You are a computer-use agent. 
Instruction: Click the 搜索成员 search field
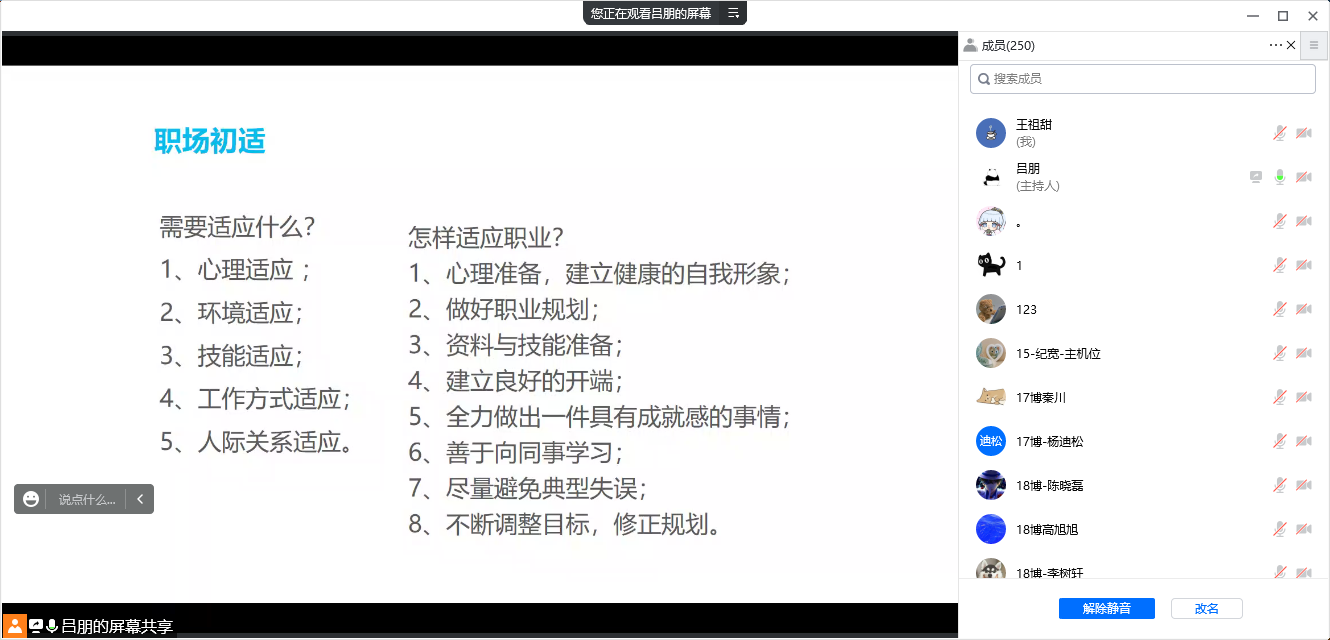point(1142,79)
